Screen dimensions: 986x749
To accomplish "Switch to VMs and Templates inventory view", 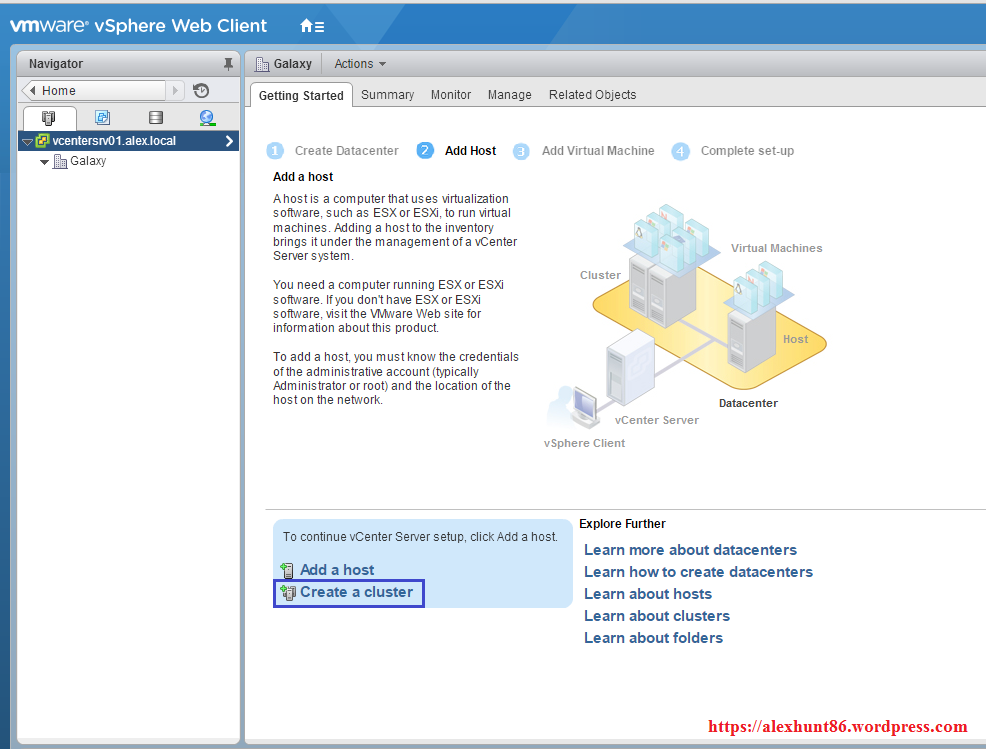I will [102, 118].
